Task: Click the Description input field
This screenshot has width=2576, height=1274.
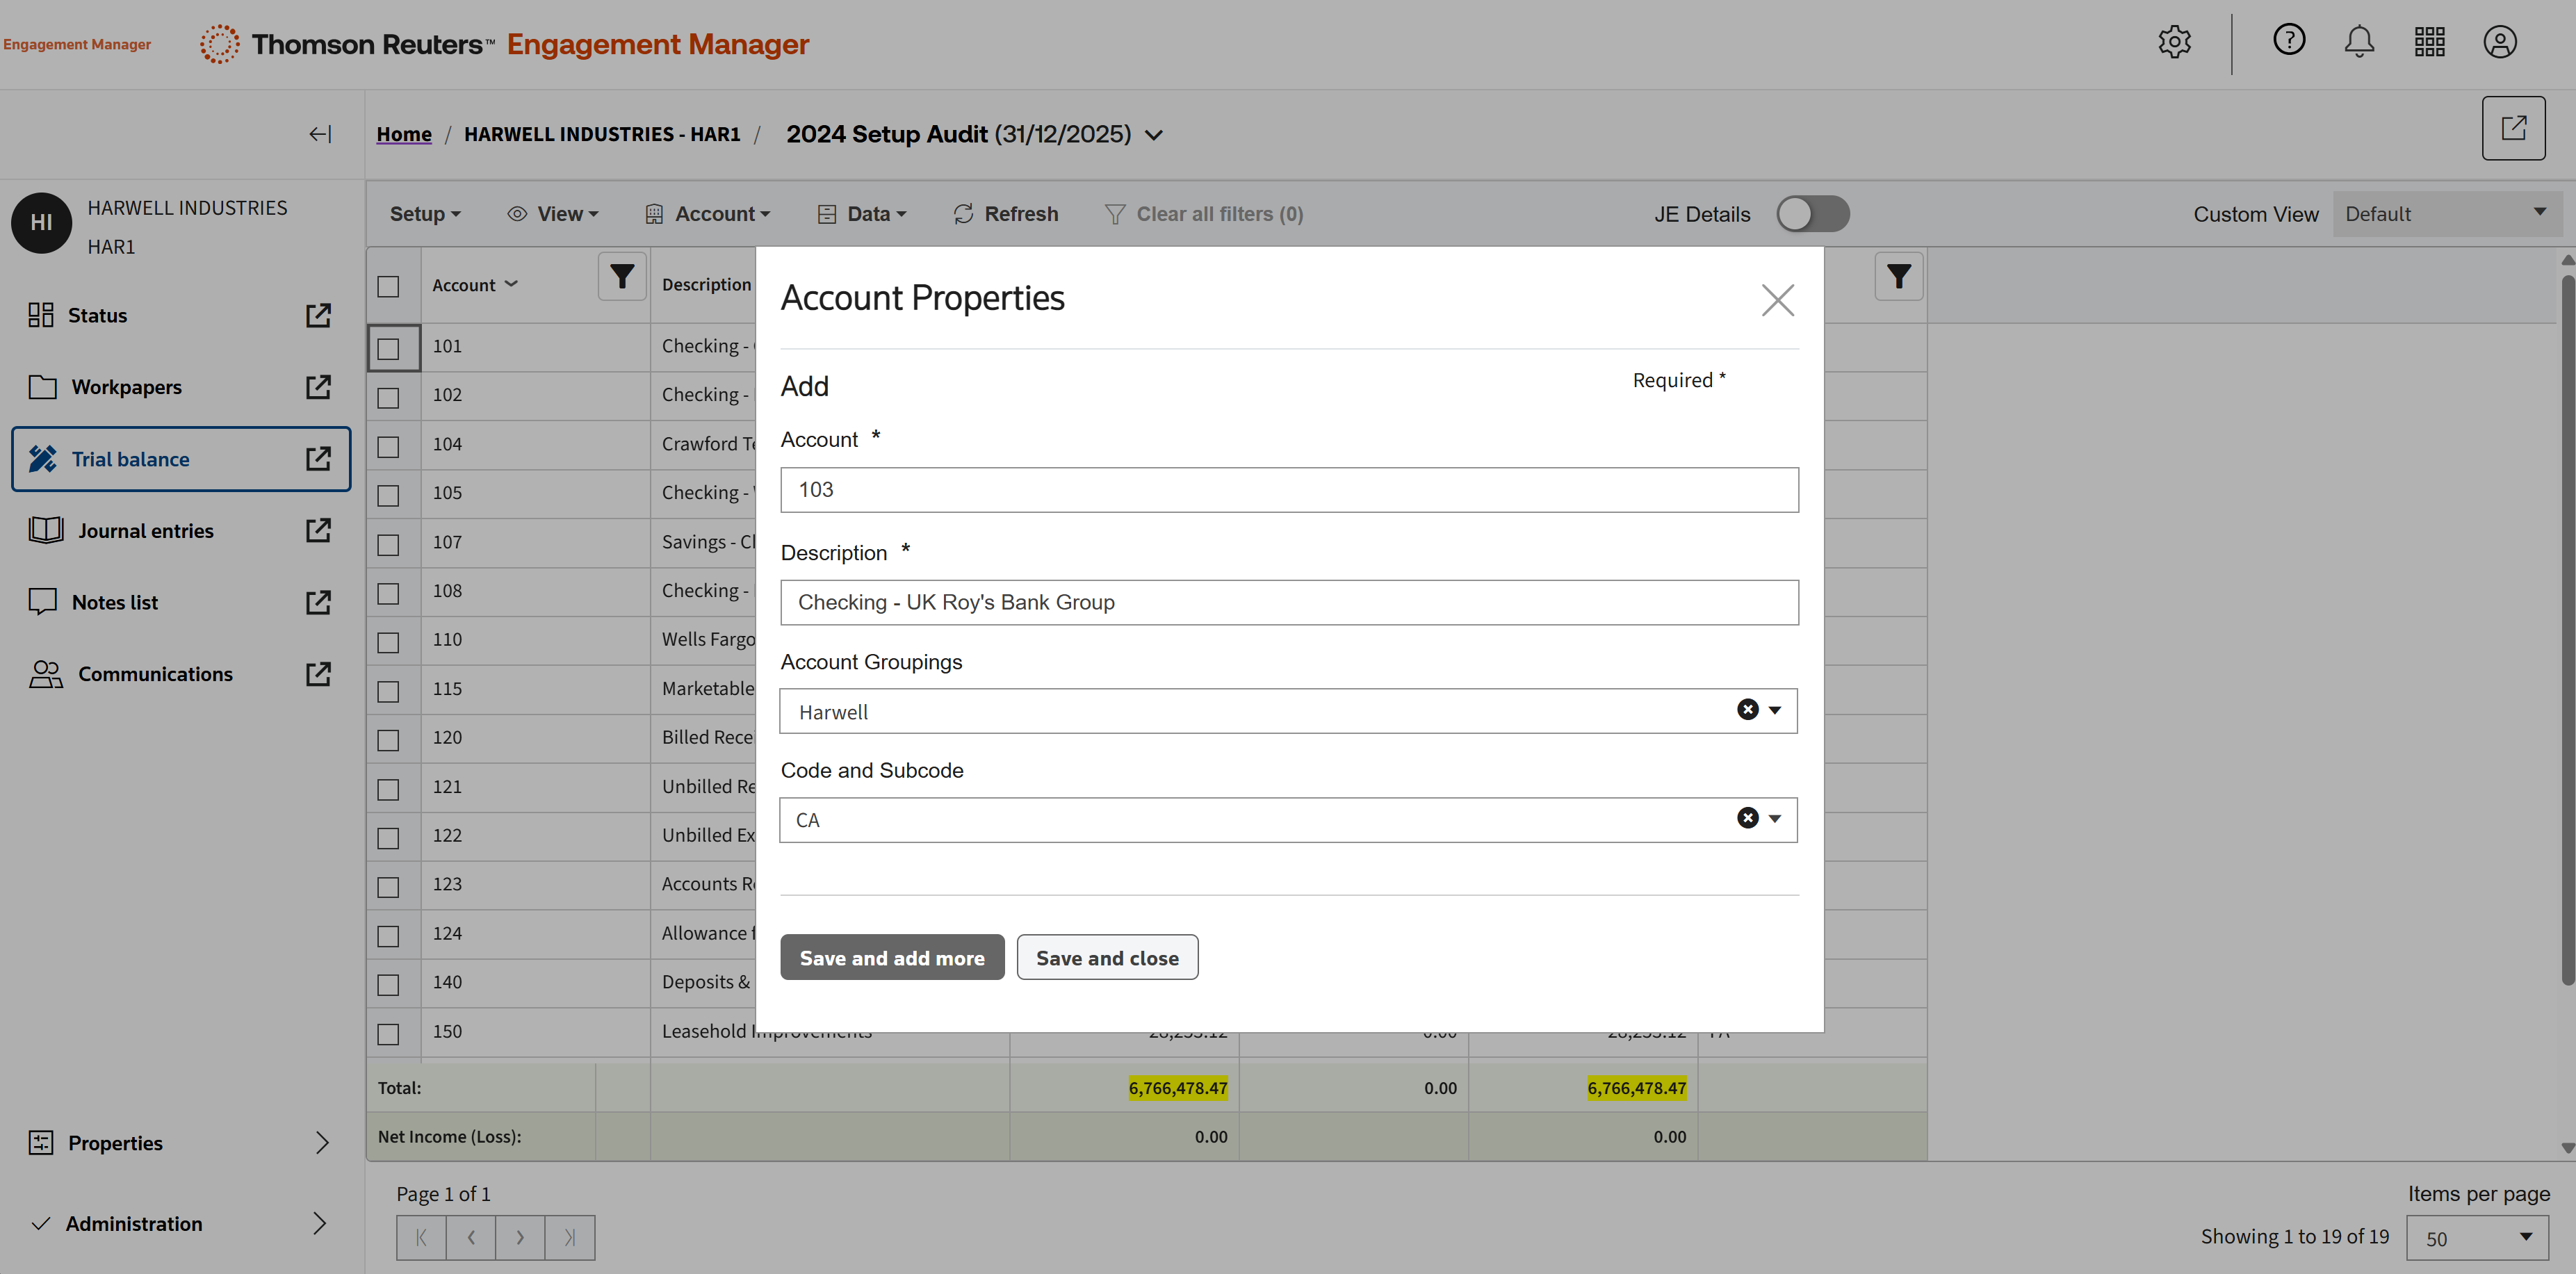Action: [1289, 602]
